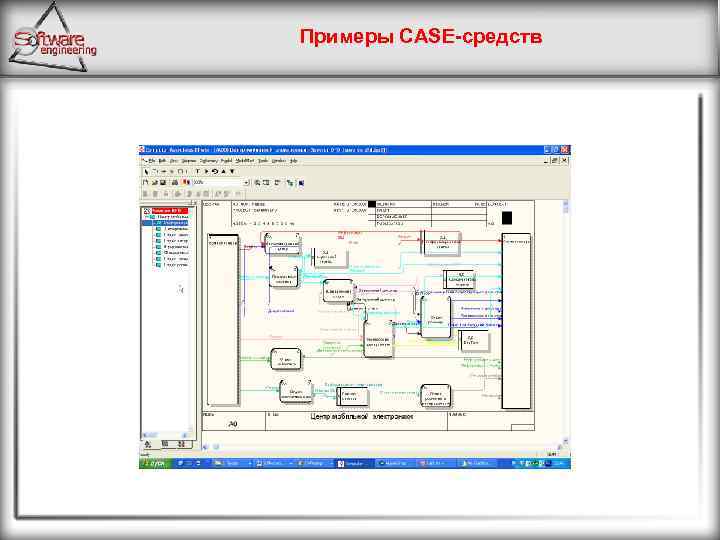Image resolution: width=720 pixels, height=540 pixels.
Task: Open the zoom percentage dropdown
Action: click(246, 183)
